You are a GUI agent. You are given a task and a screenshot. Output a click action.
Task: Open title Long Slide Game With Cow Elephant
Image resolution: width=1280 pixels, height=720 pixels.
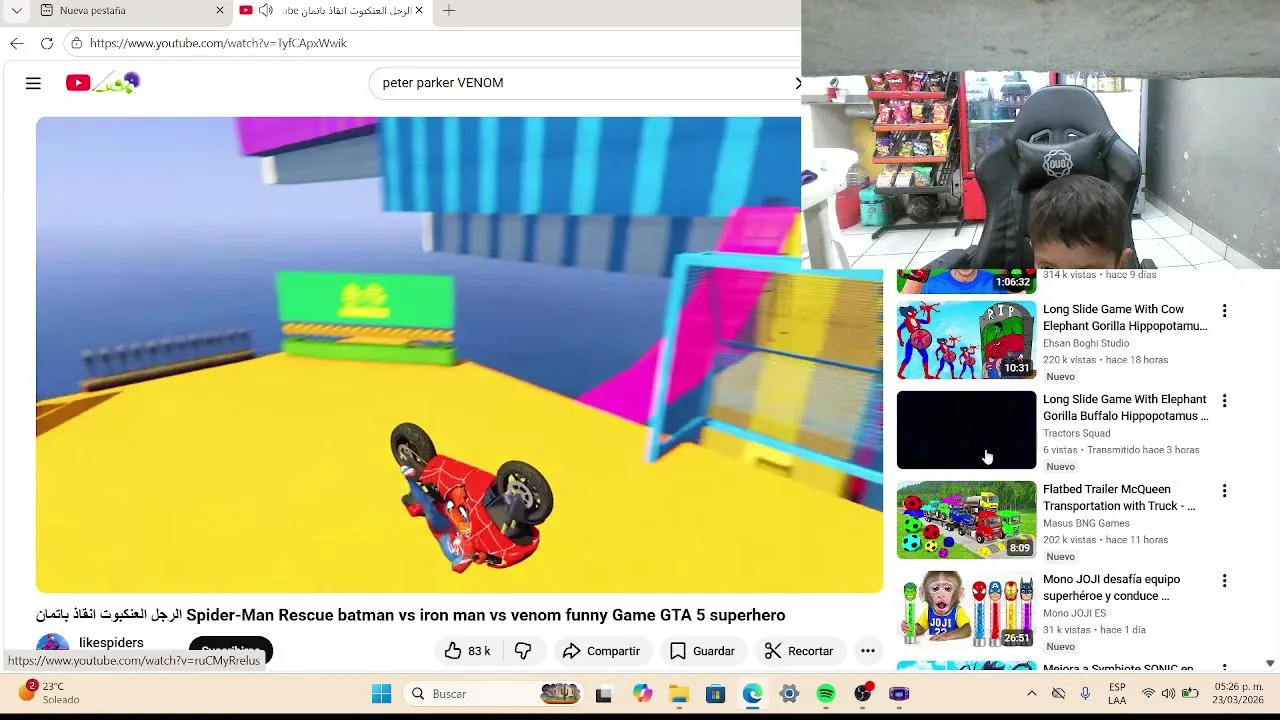coord(1125,318)
